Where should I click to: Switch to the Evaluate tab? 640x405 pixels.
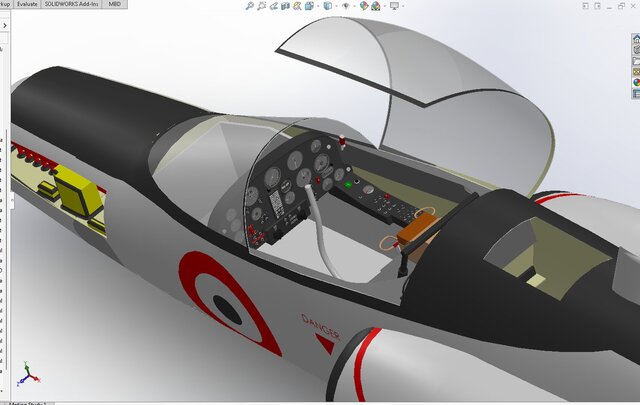coord(27,5)
